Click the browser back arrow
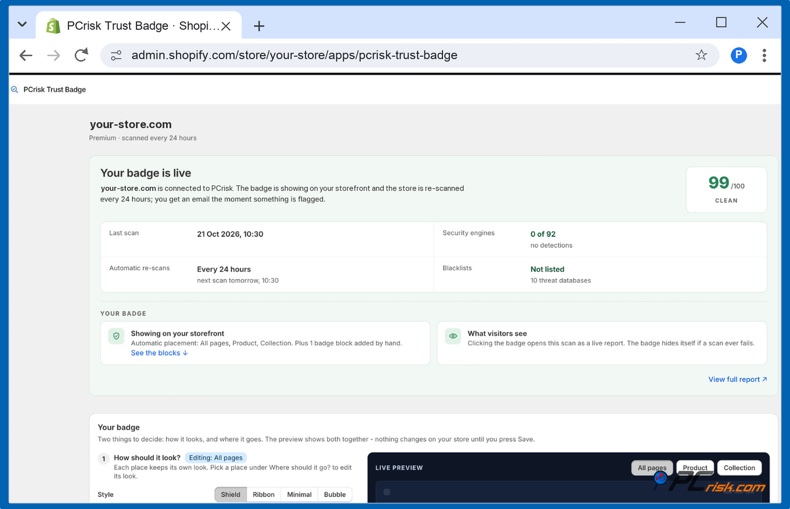The width and height of the screenshot is (790, 509). (x=26, y=55)
